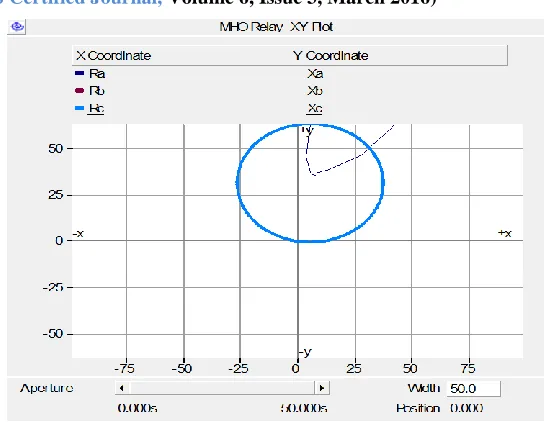Click the x-axis tick label -75
The height and width of the screenshot is (422, 544).
[124, 368]
